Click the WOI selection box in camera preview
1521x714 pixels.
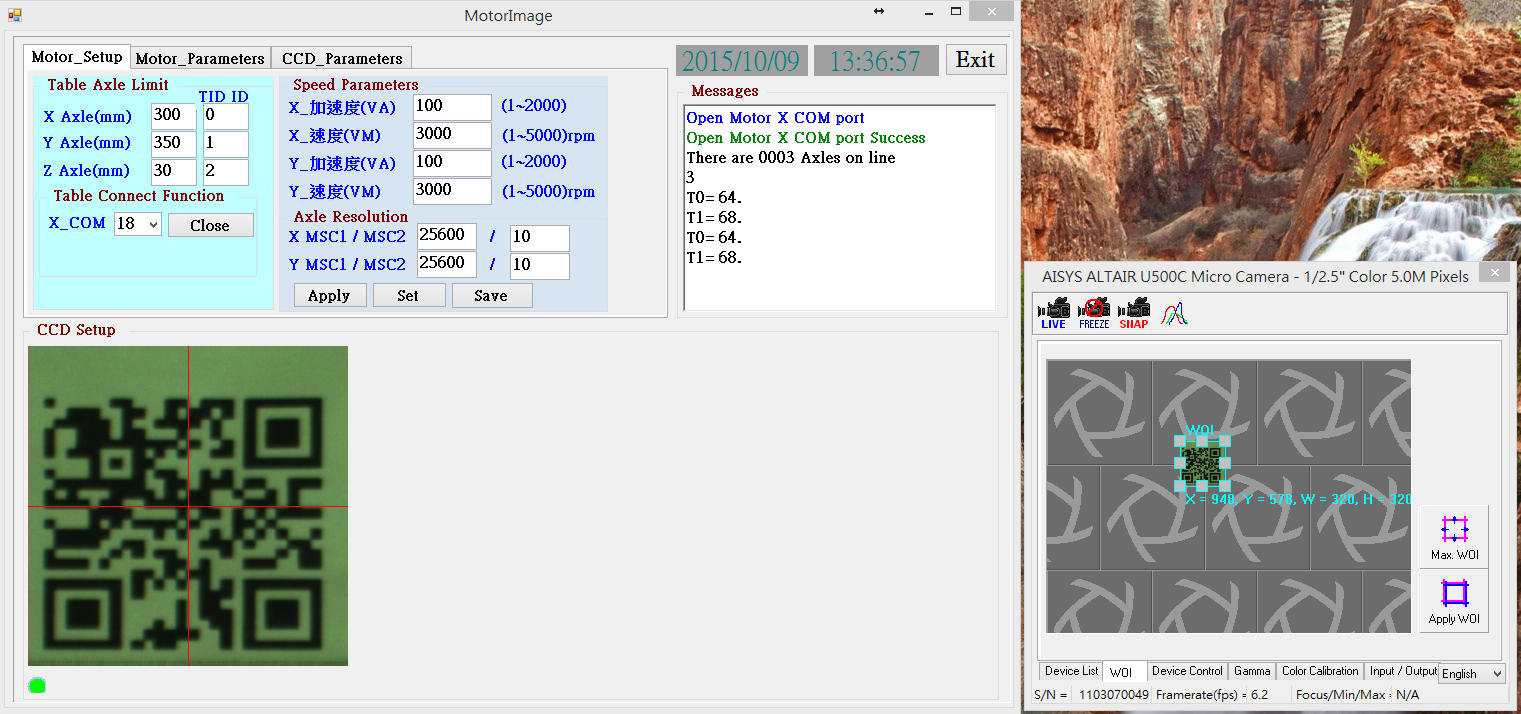pos(1201,461)
